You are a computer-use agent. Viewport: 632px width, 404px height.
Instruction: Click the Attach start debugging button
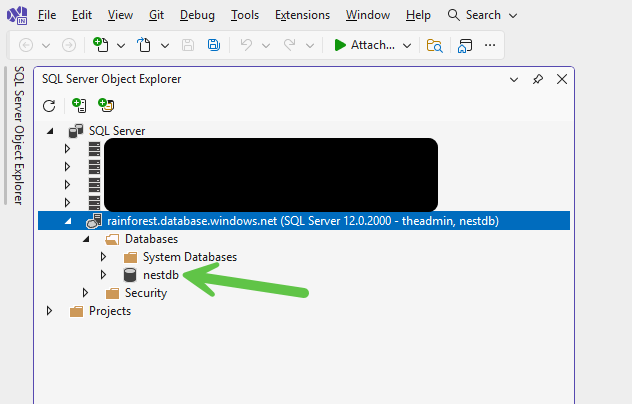click(x=365, y=45)
